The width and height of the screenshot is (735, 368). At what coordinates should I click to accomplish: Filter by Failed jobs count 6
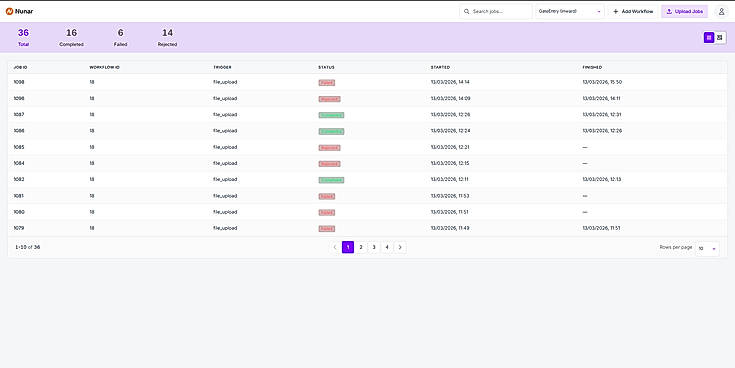(x=120, y=38)
